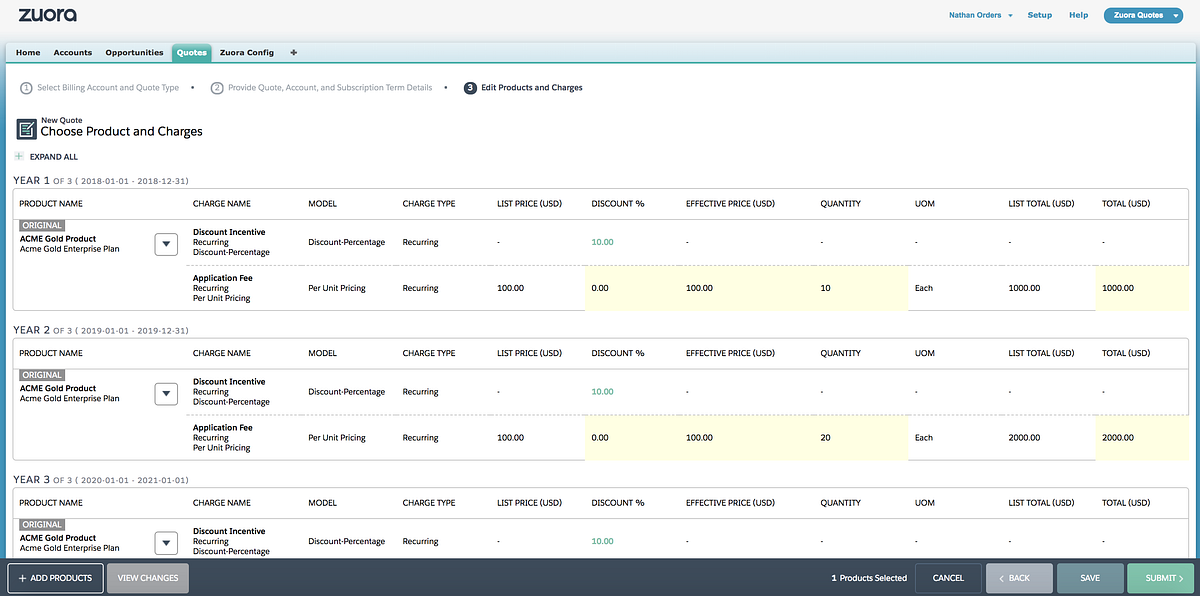The image size is (1200, 596).
Task: Click Year 1 discount incentive 10.00
Action: [602, 242]
